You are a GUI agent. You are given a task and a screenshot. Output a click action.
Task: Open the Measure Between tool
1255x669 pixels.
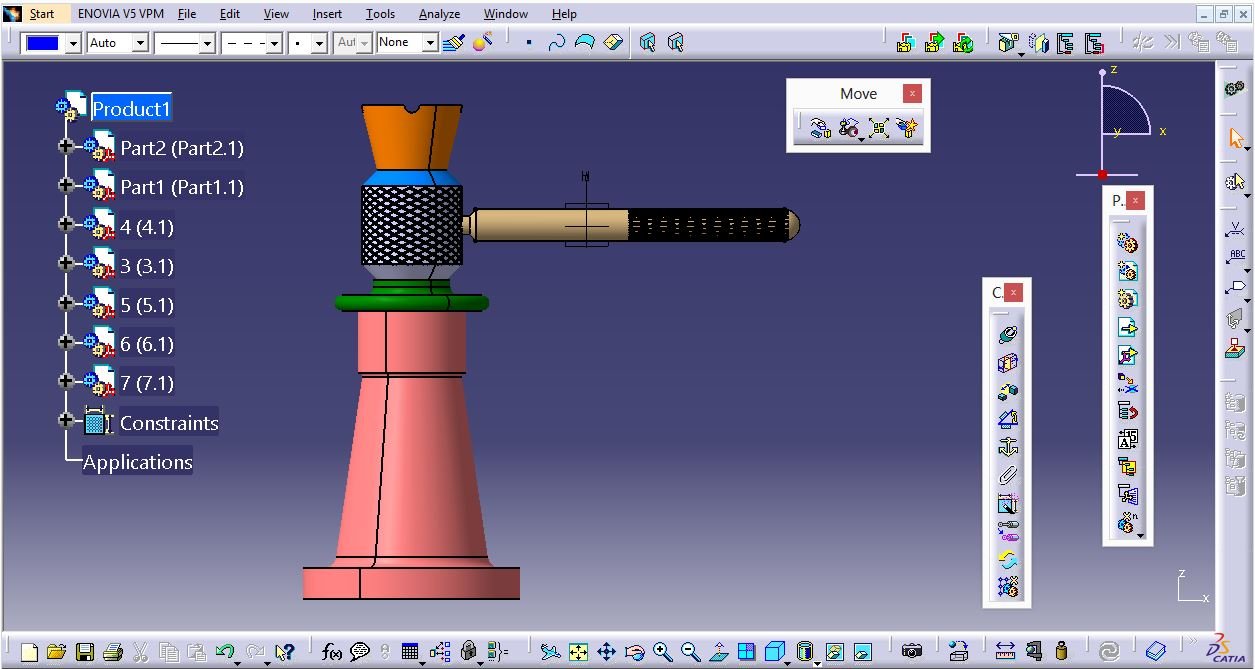tap(1006, 652)
